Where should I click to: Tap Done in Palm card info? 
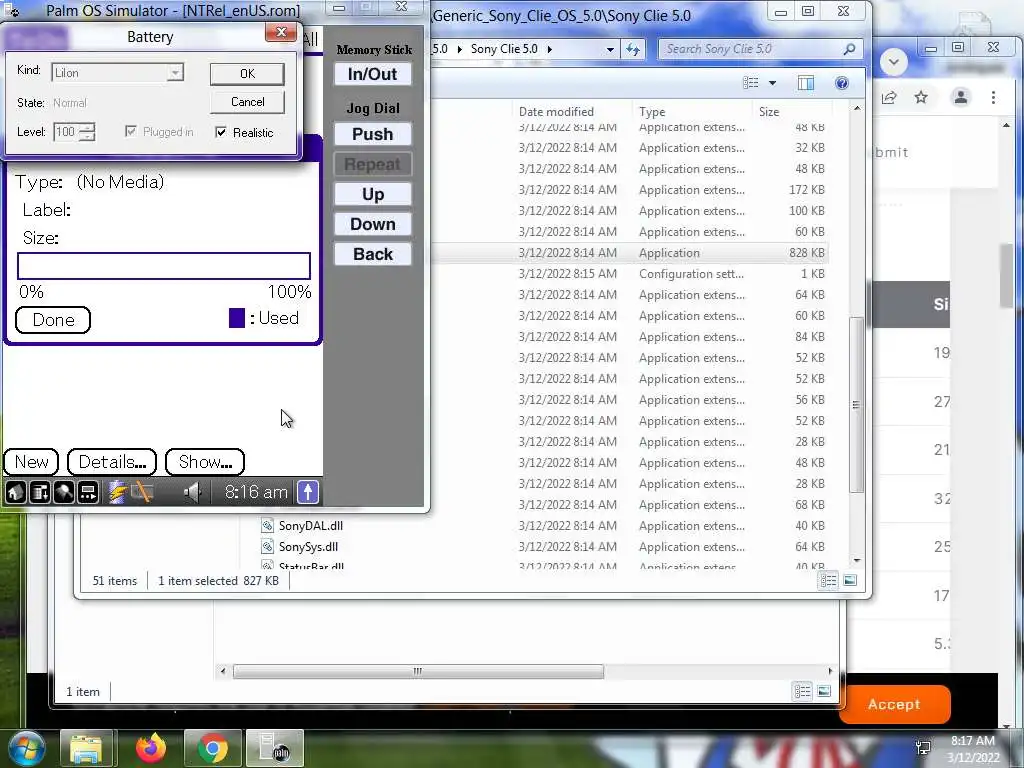pos(53,319)
